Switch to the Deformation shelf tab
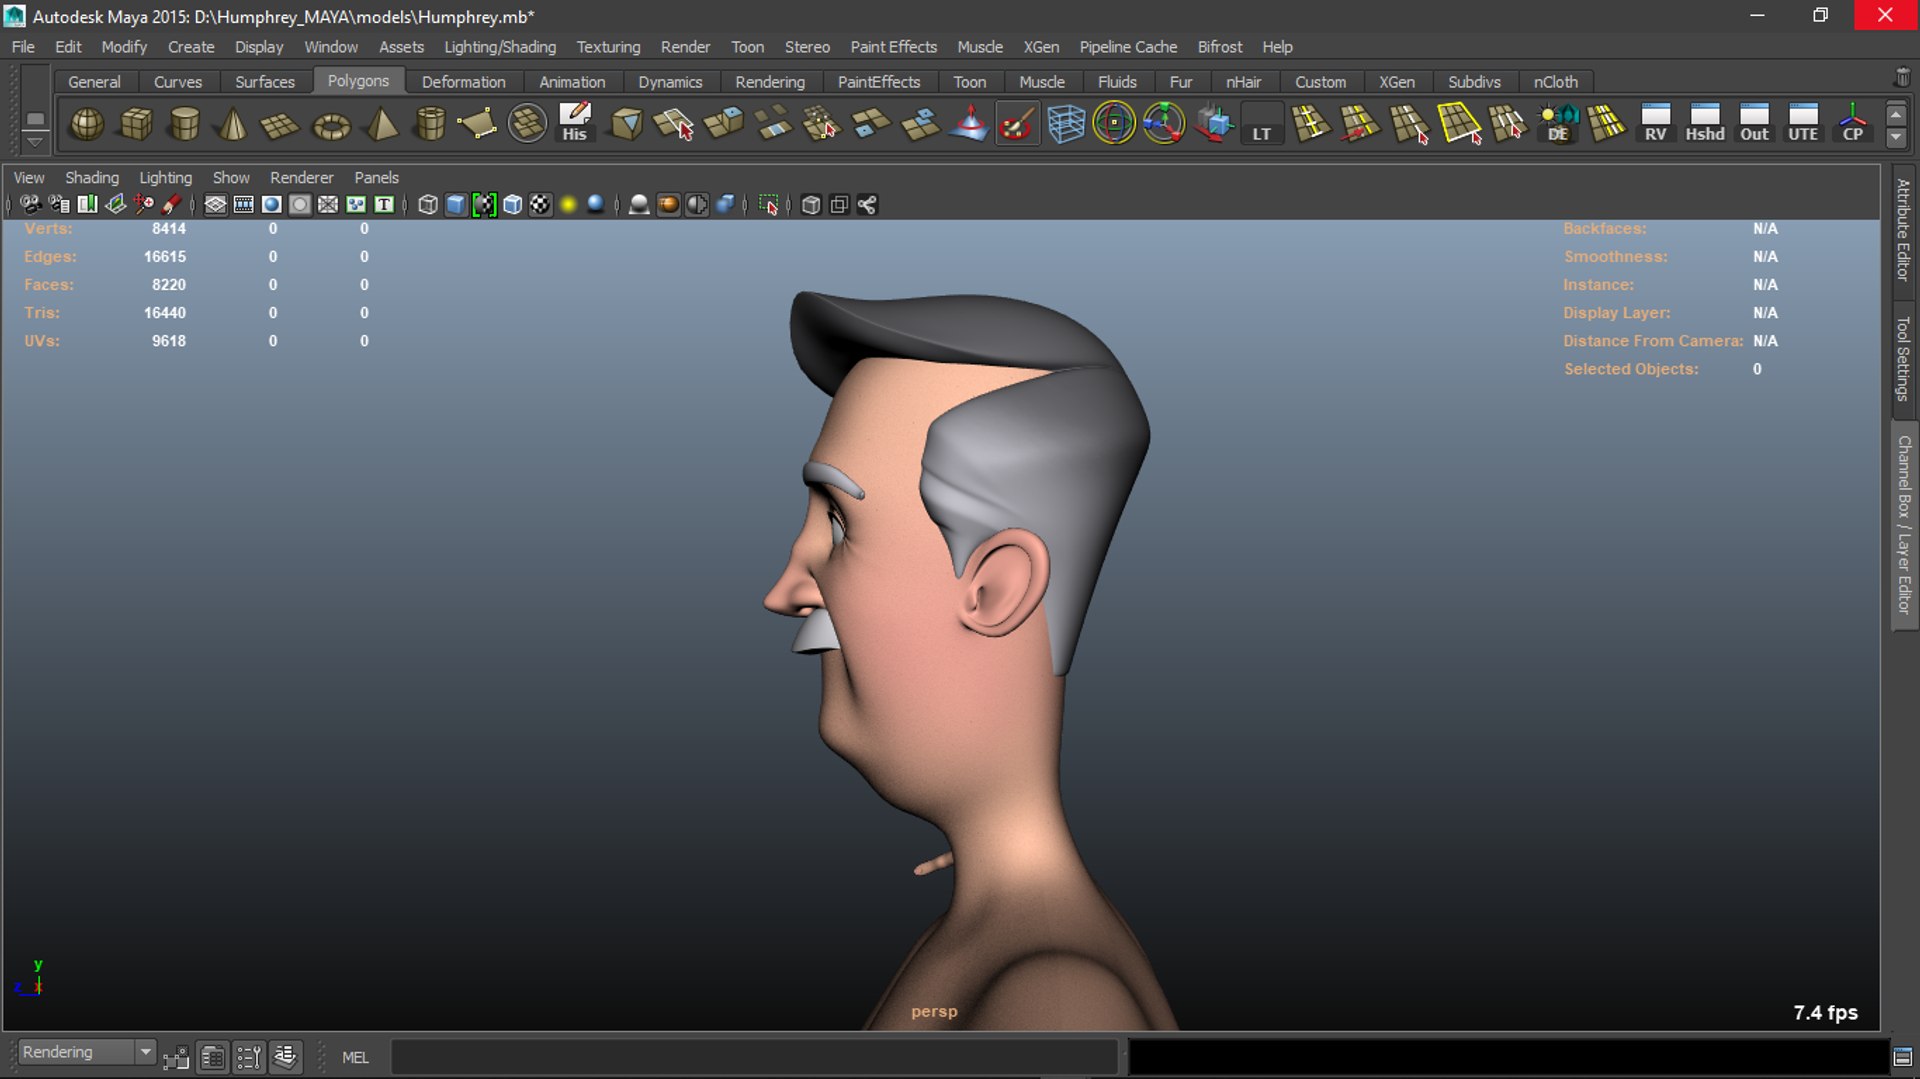This screenshot has height=1079, width=1920. [x=463, y=82]
